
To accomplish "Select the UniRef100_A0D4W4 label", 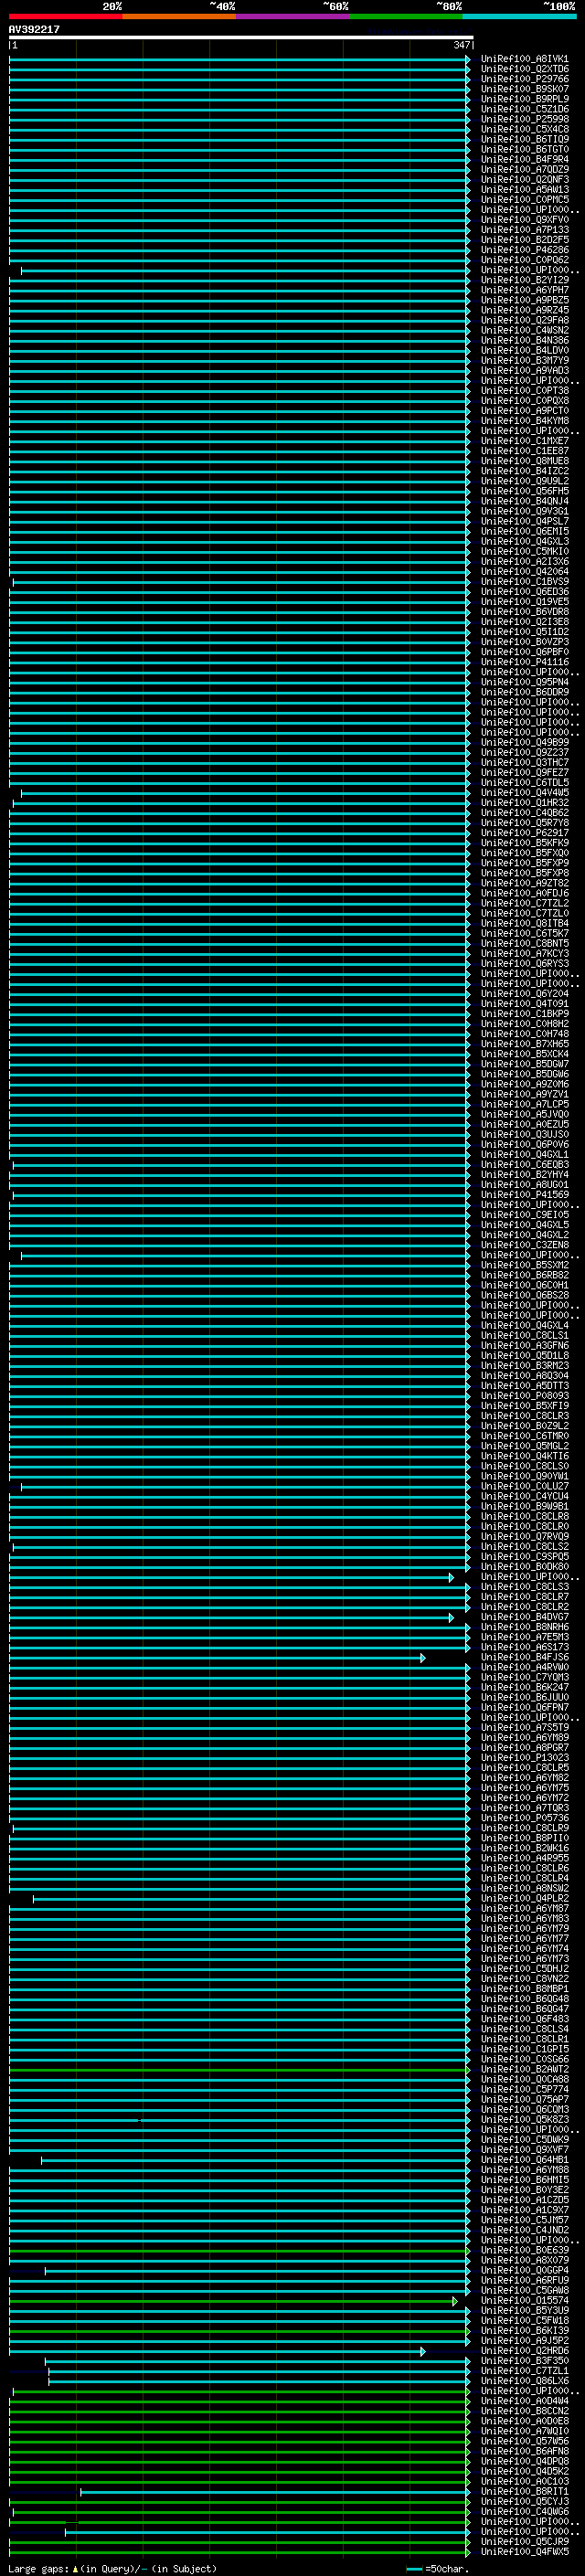I will click(524, 2401).
